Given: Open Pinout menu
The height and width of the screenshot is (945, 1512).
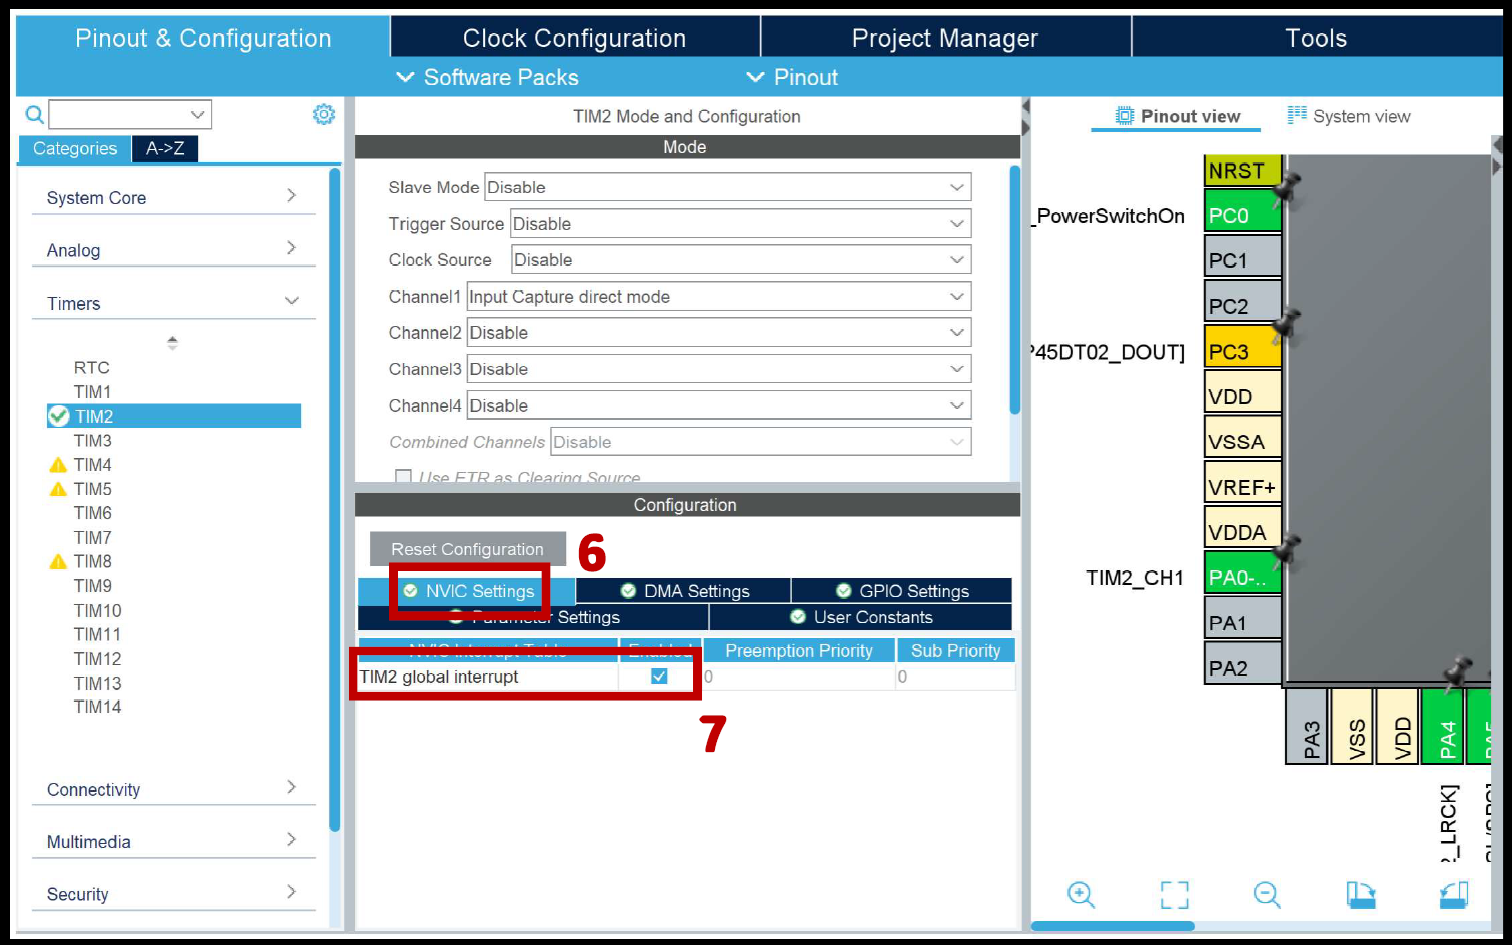Looking at the screenshot, I should click(792, 77).
